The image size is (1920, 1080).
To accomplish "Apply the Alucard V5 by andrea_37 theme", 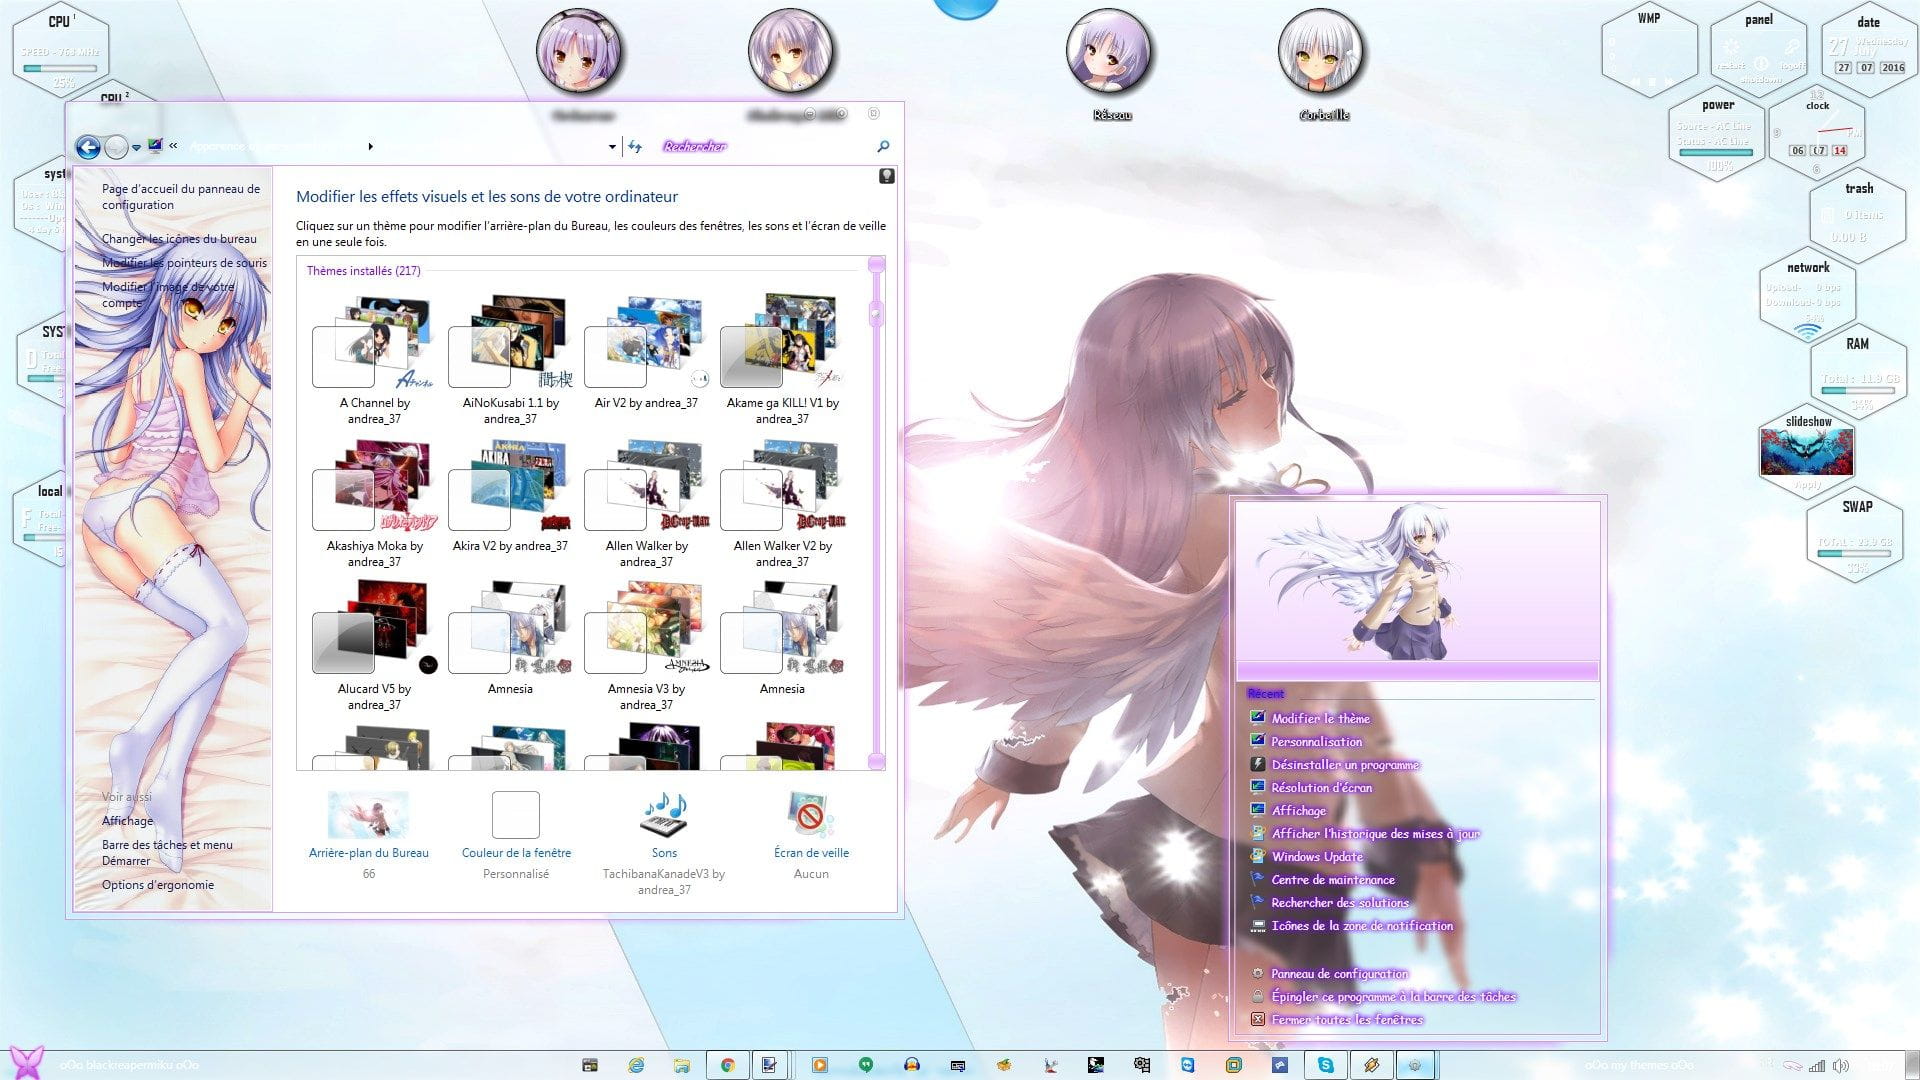I will coord(374,646).
